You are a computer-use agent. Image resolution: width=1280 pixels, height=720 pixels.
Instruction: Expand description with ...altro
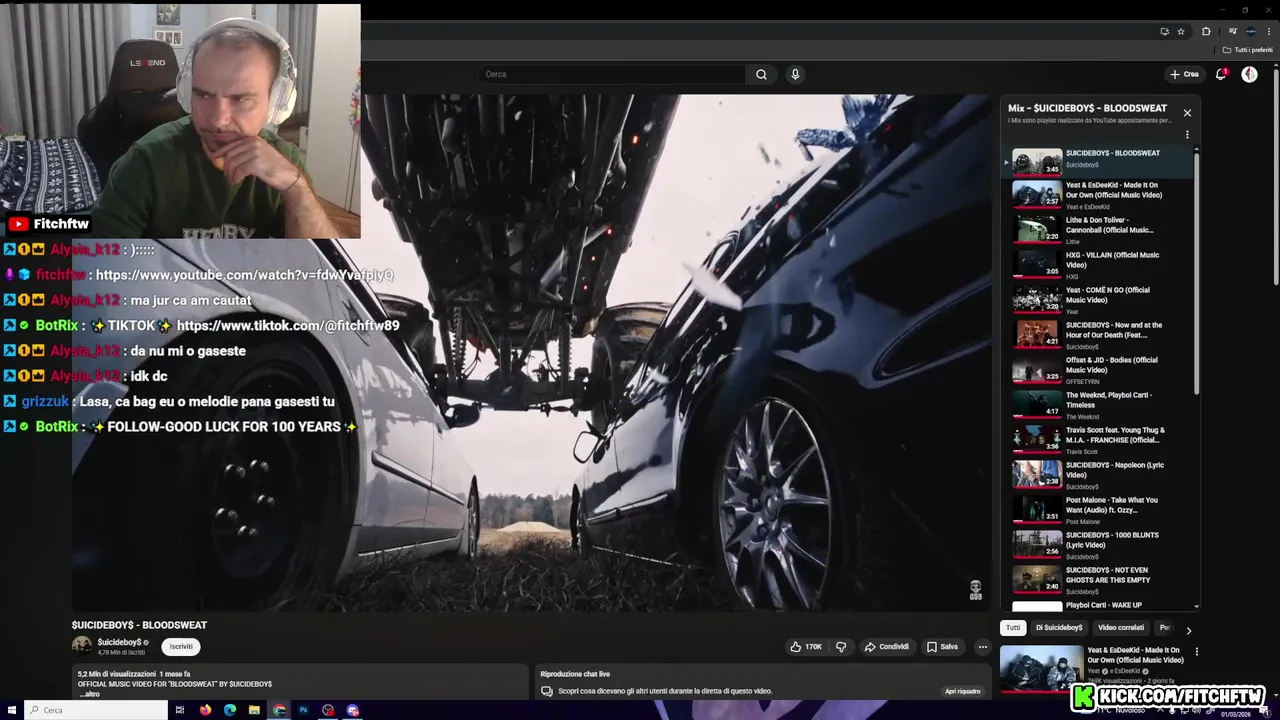(x=89, y=694)
